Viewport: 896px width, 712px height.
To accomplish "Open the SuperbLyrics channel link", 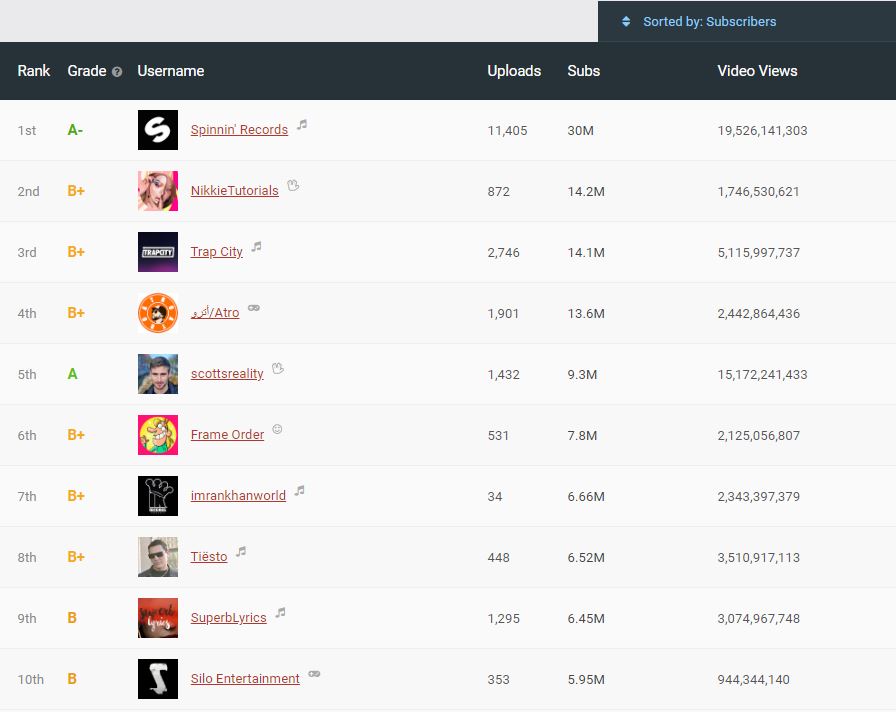I will tap(229, 618).
